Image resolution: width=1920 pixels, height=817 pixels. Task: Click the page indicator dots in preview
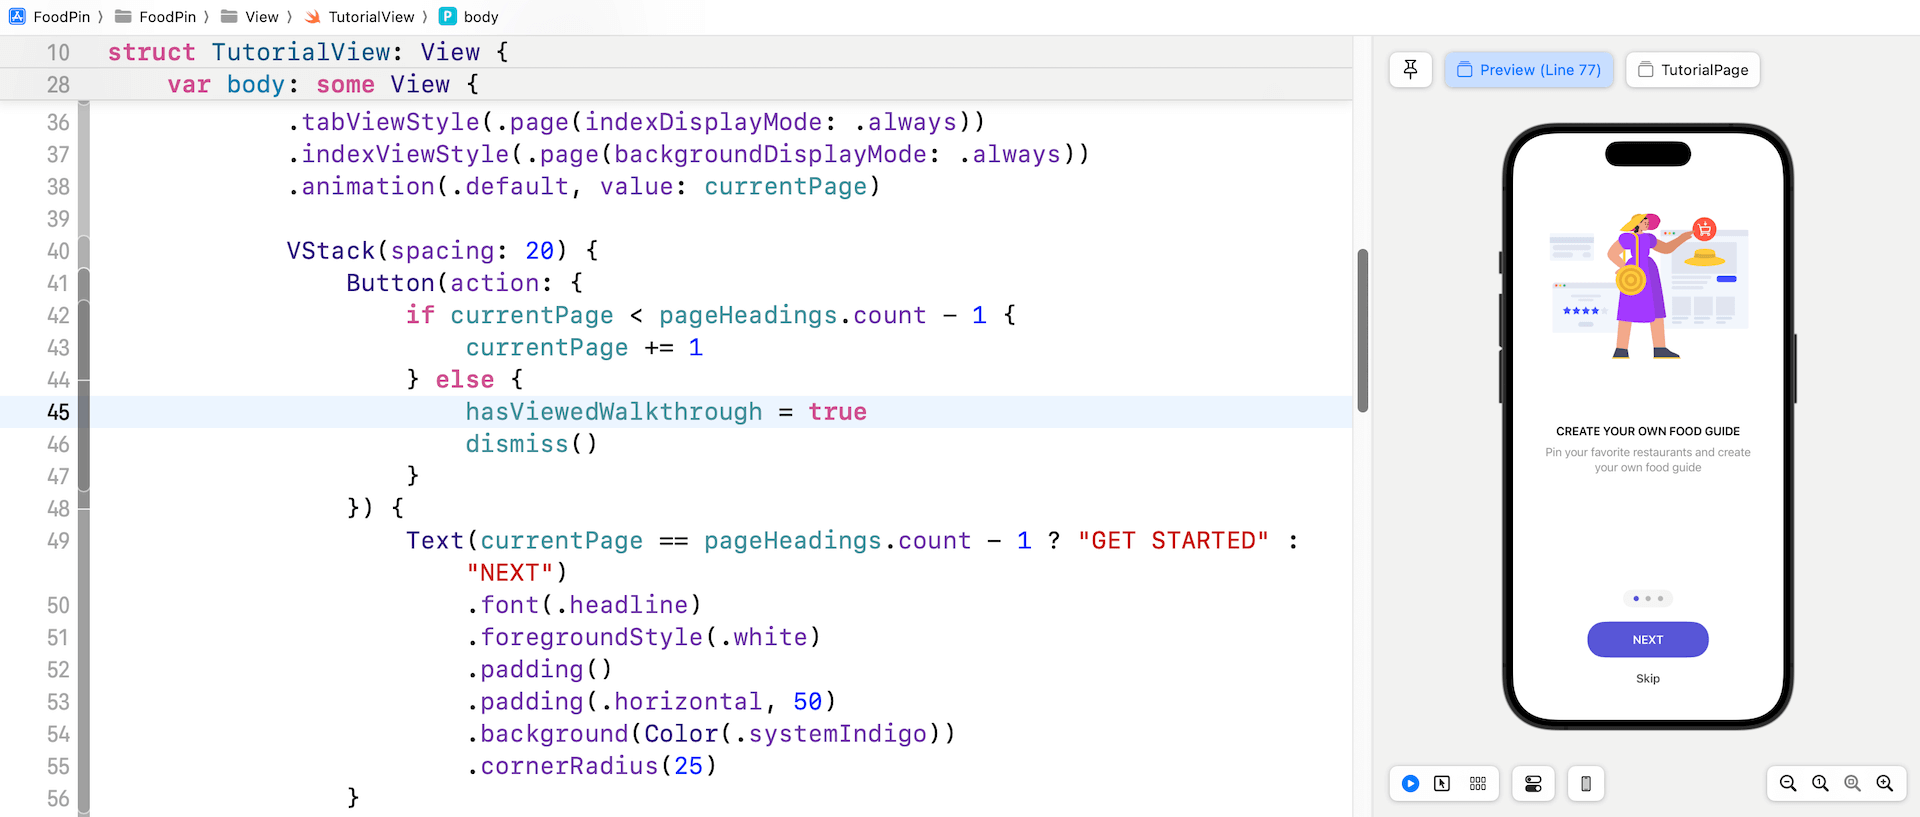point(1647,599)
